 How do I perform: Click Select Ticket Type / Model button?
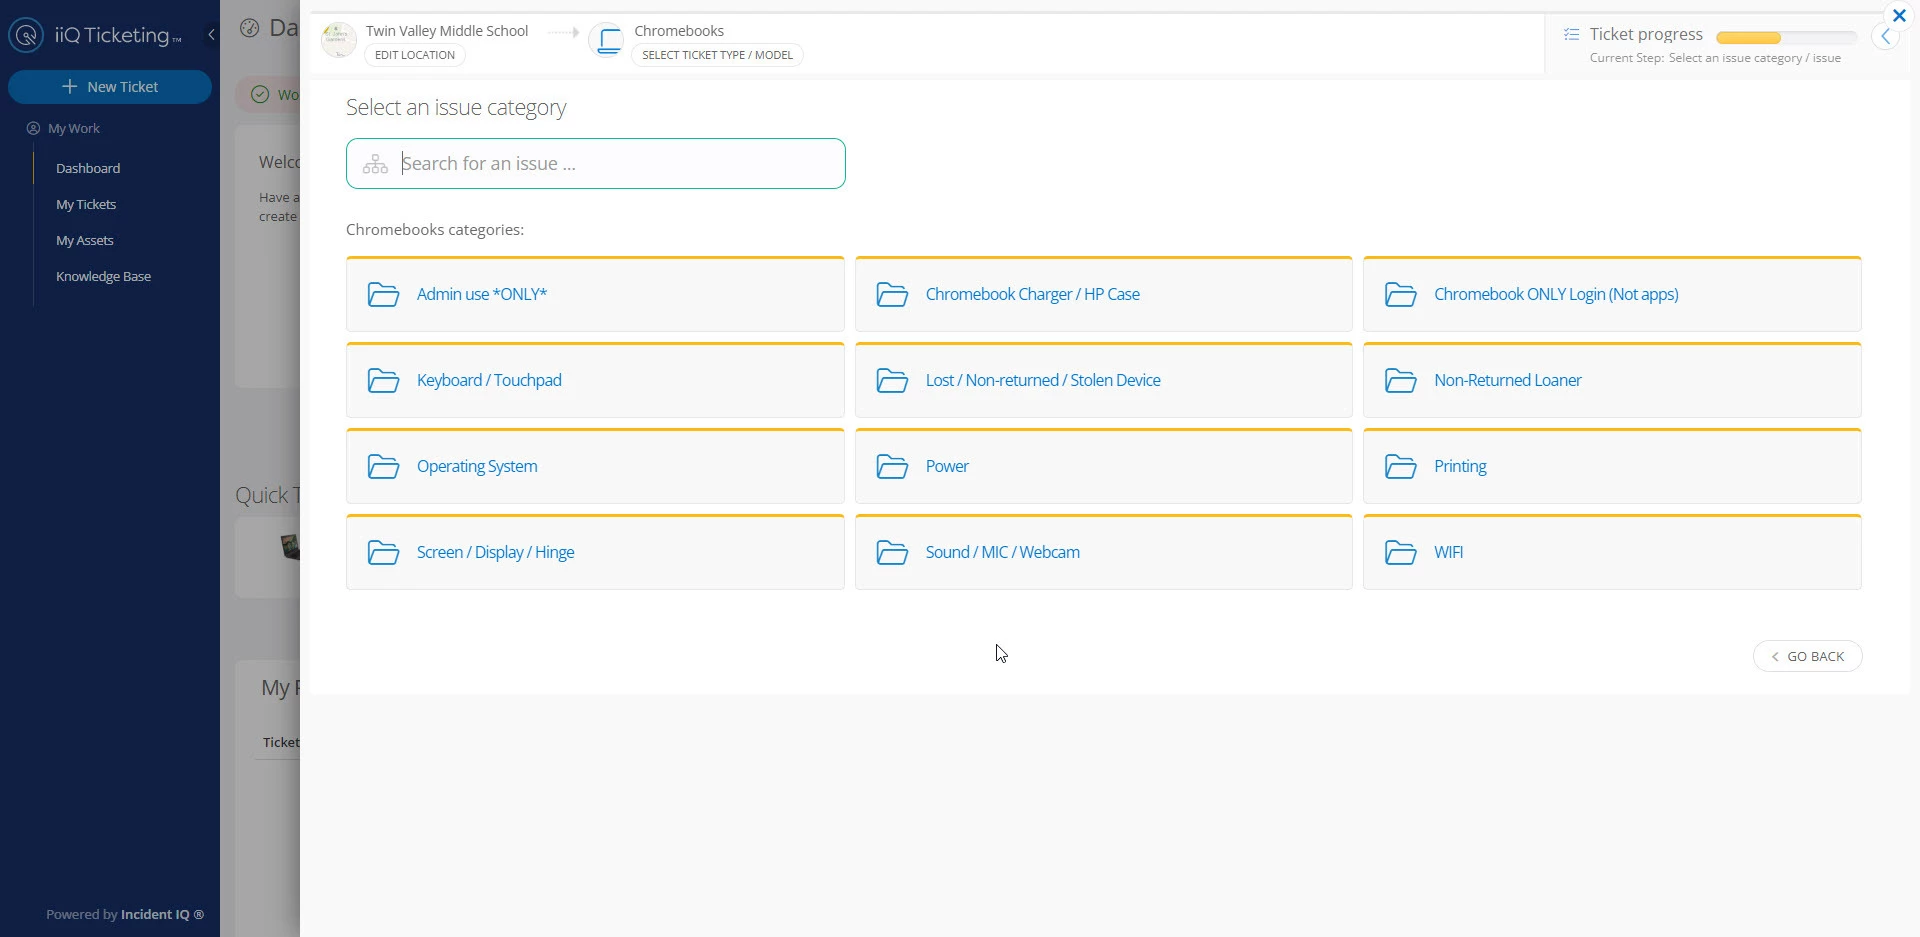[717, 55]
